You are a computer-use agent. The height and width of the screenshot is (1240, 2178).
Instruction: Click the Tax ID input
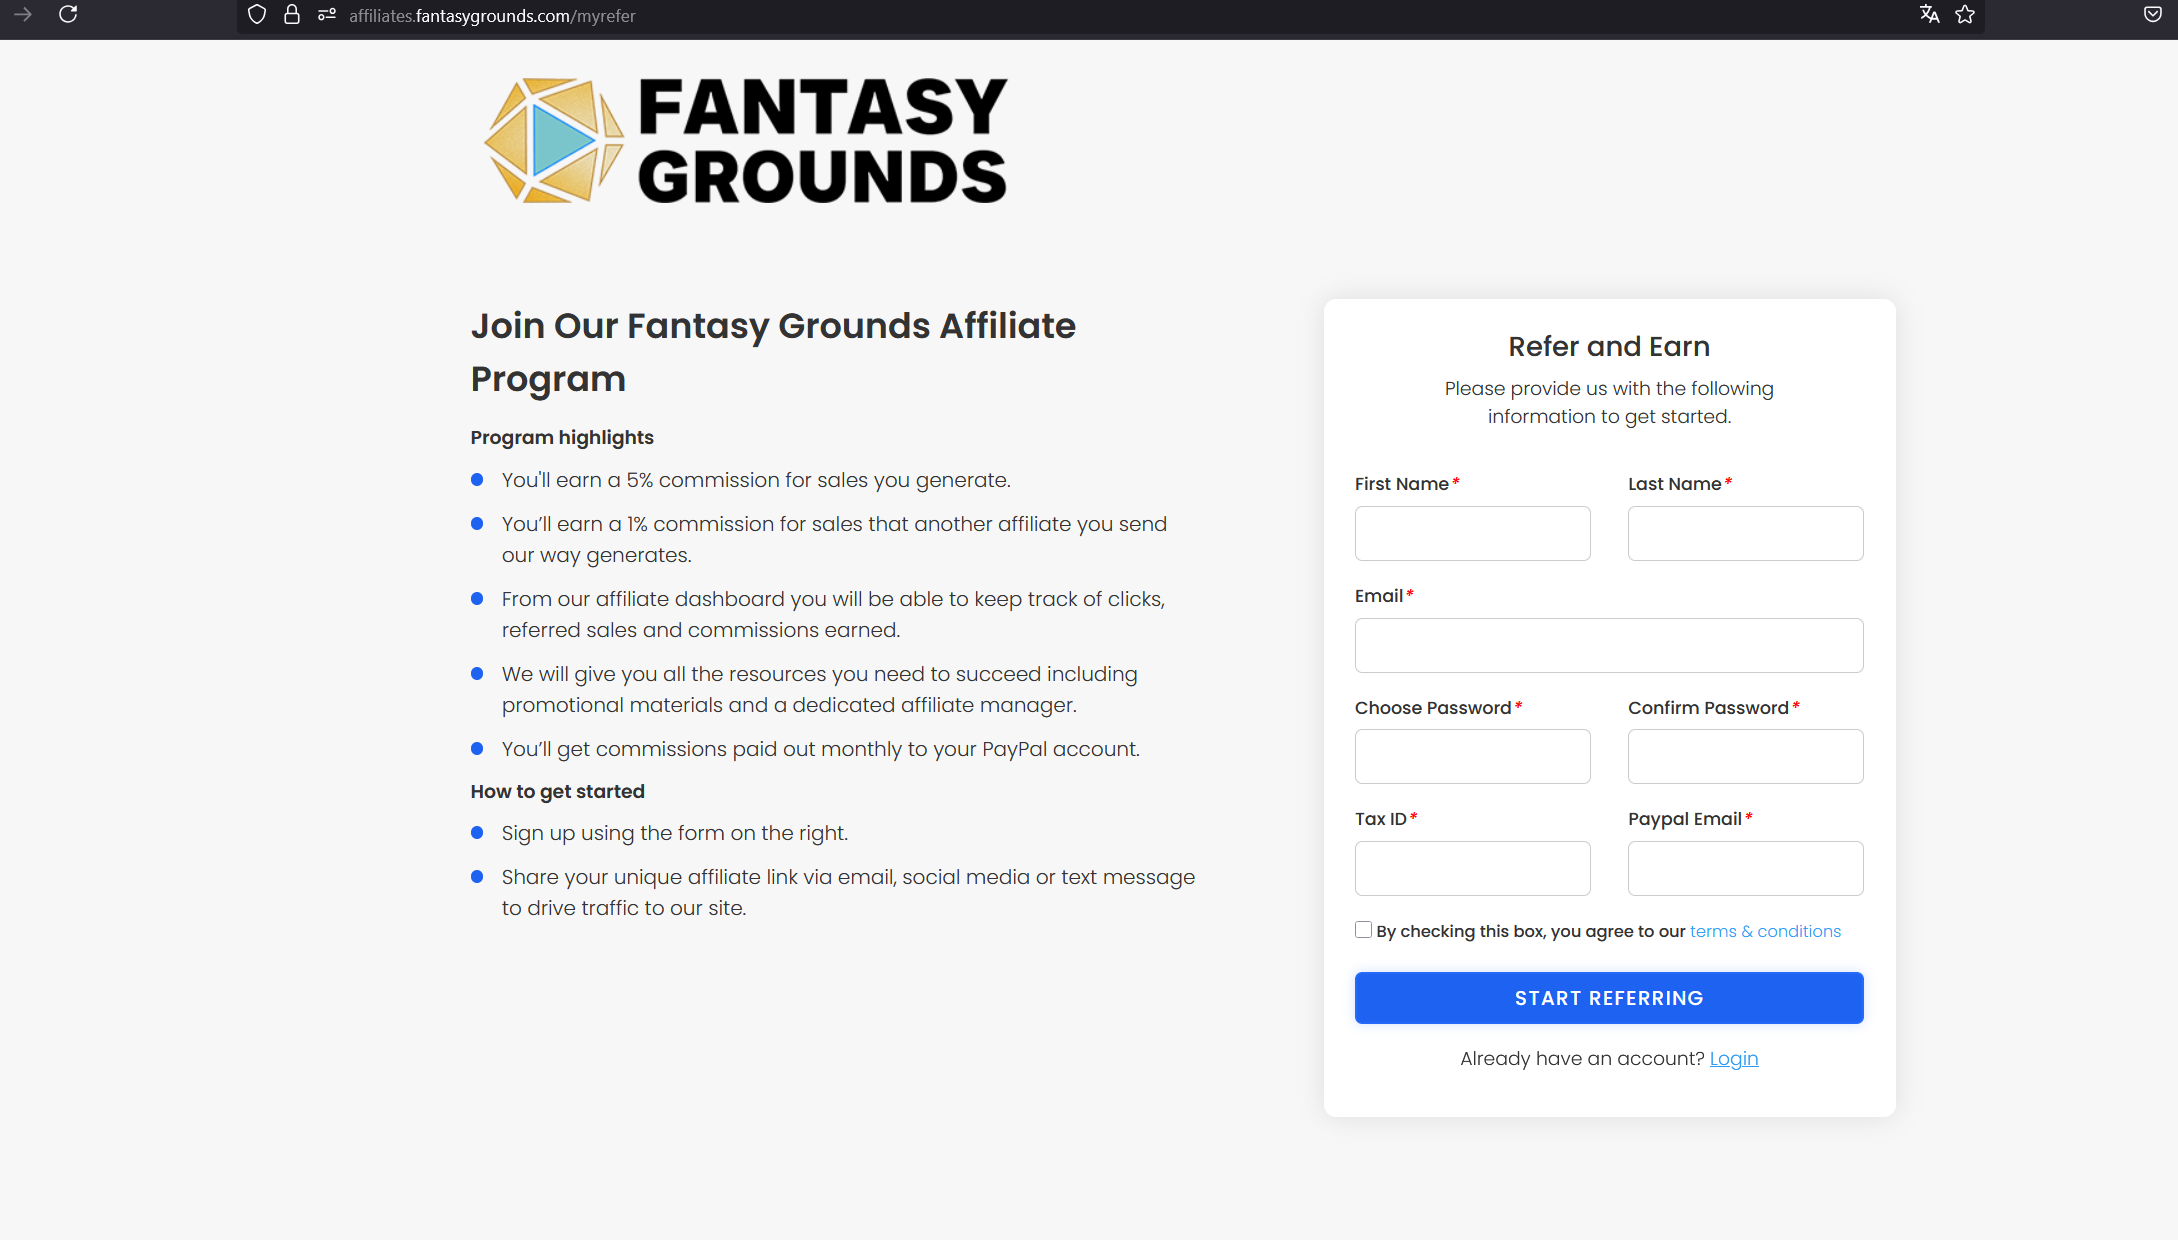pos(1472,868)
